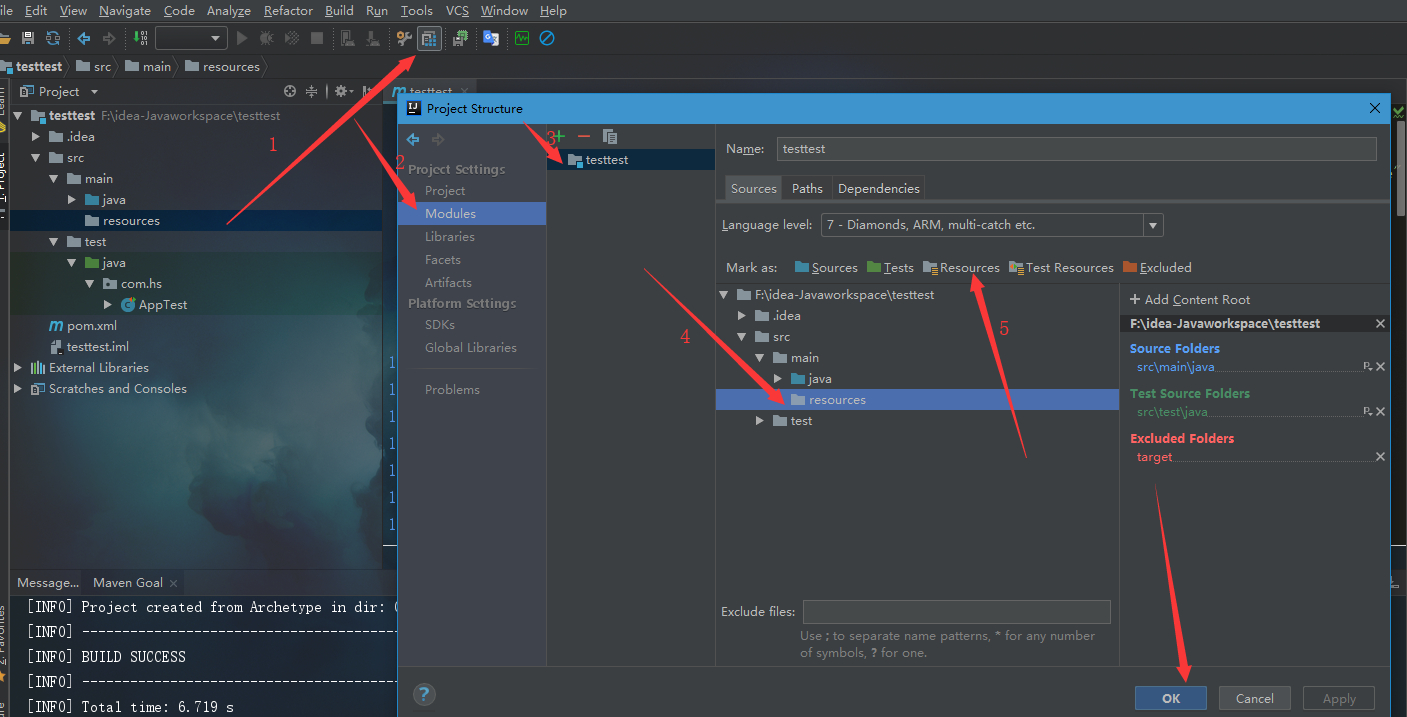Open the VCS menu
1407x717 pixels.
tap(457, 11)
